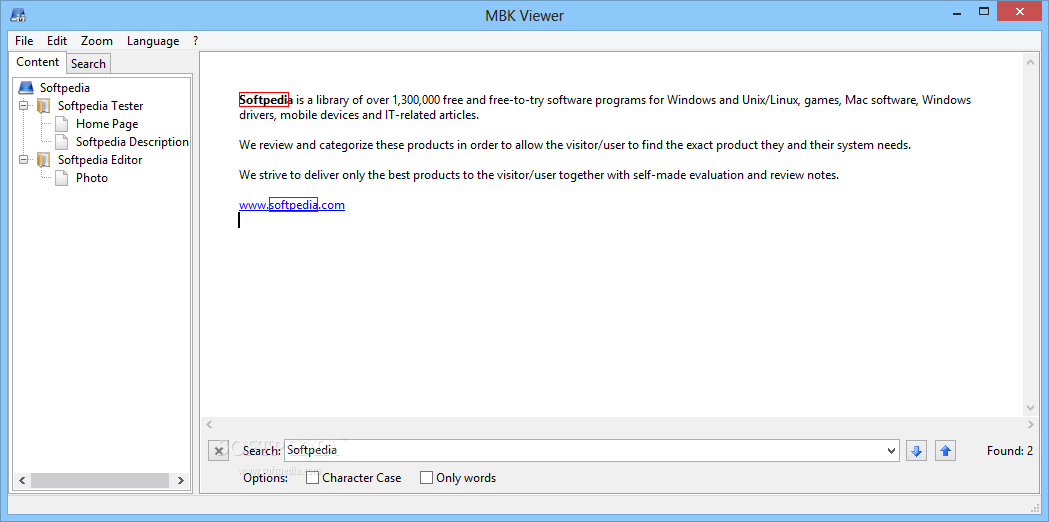Collapse the Softpedia Editor tree node
The height and width of the screenshot is (522, 1049).
click(24, 160)
